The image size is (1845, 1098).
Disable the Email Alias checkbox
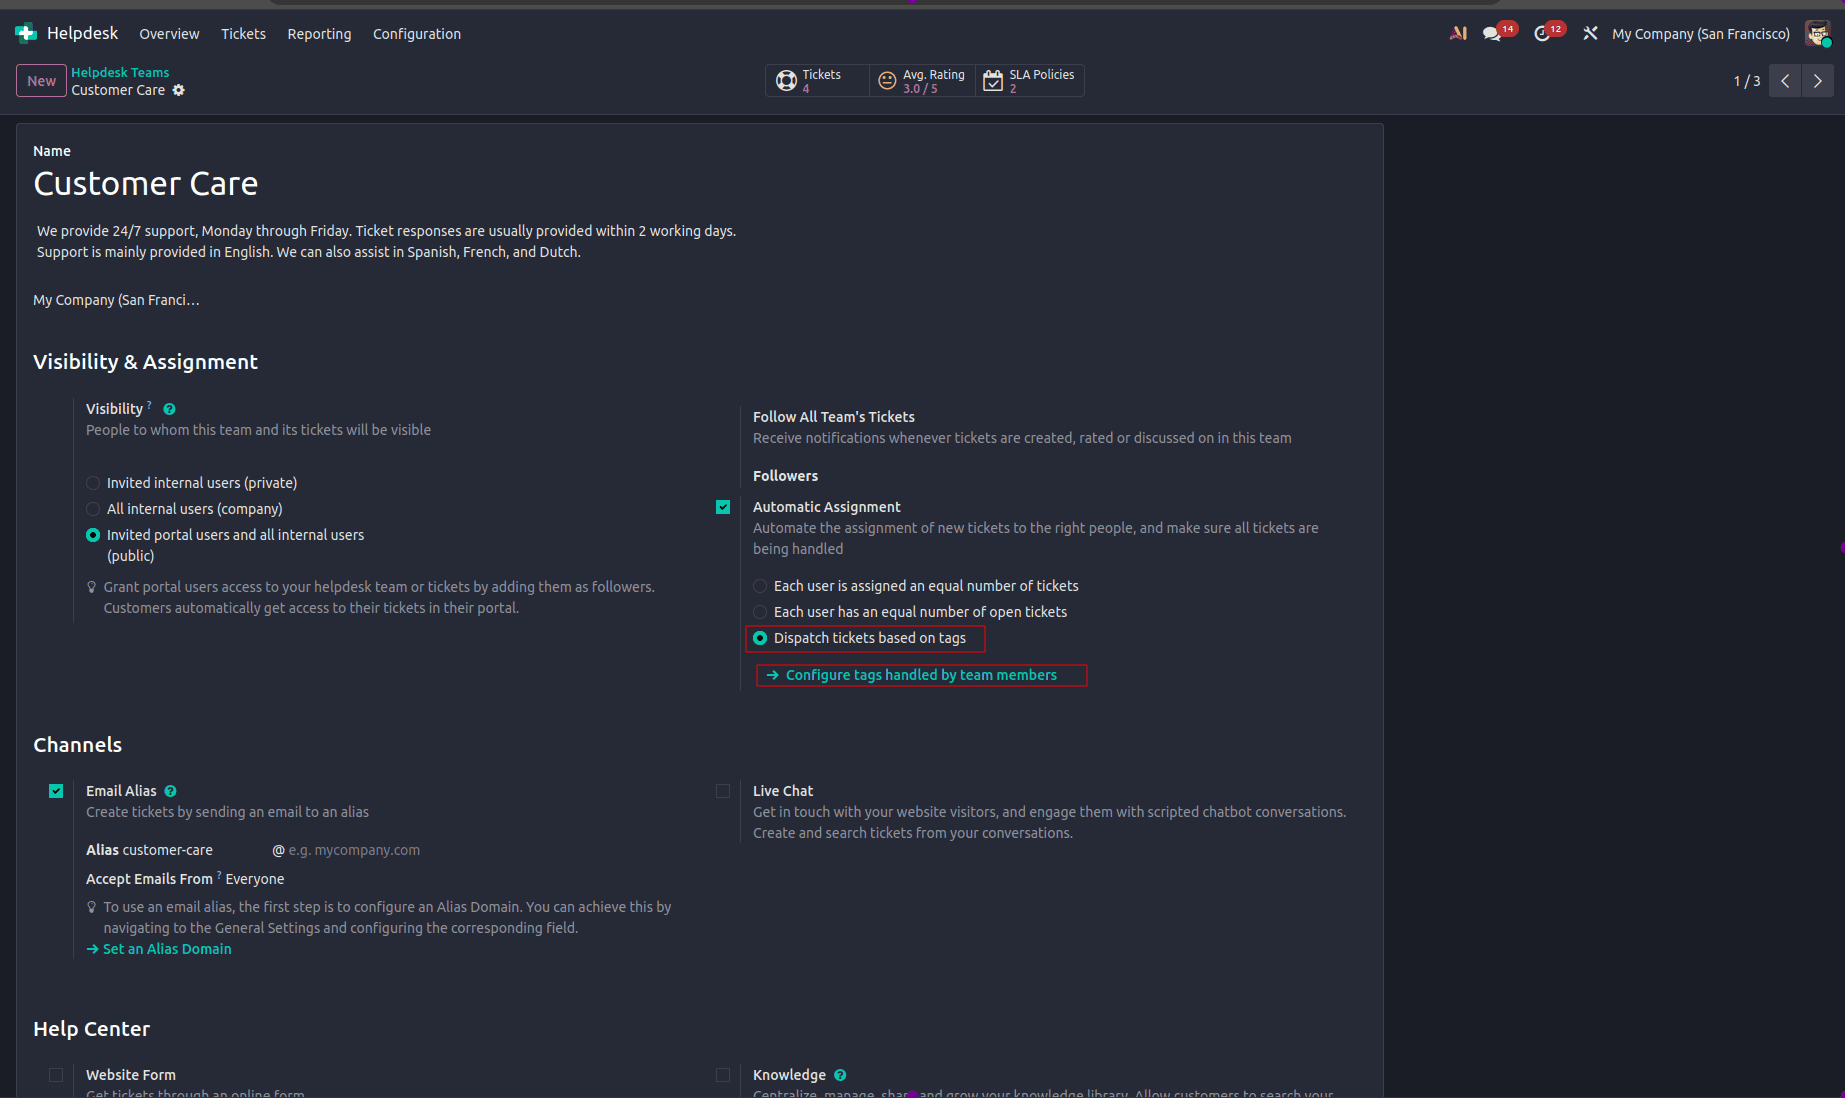[x=56, y=791]
